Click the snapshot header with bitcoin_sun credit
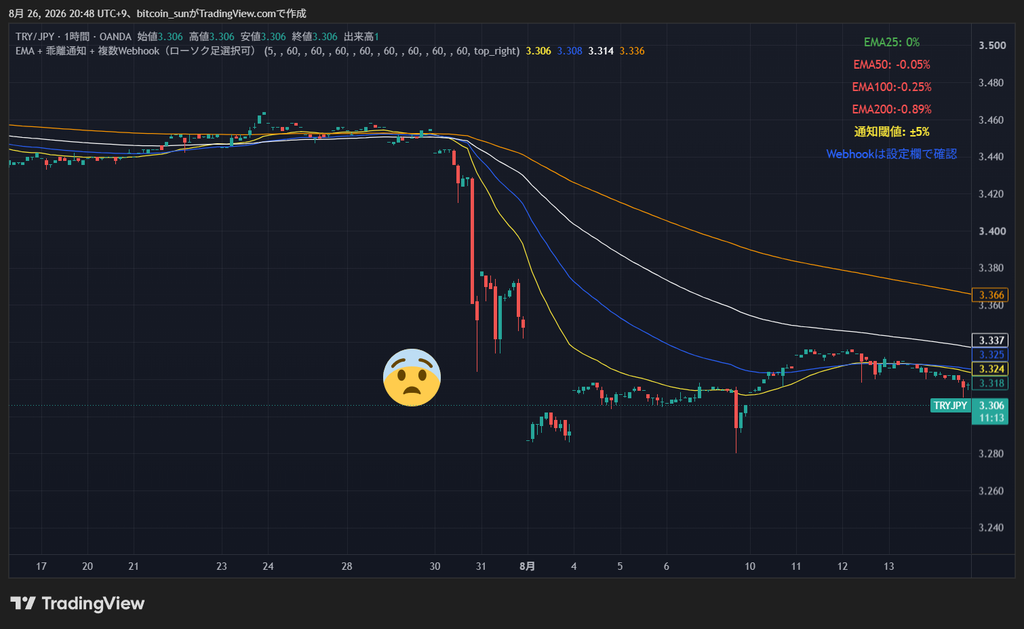This screenshot has width=1024, height=629. 157,13
